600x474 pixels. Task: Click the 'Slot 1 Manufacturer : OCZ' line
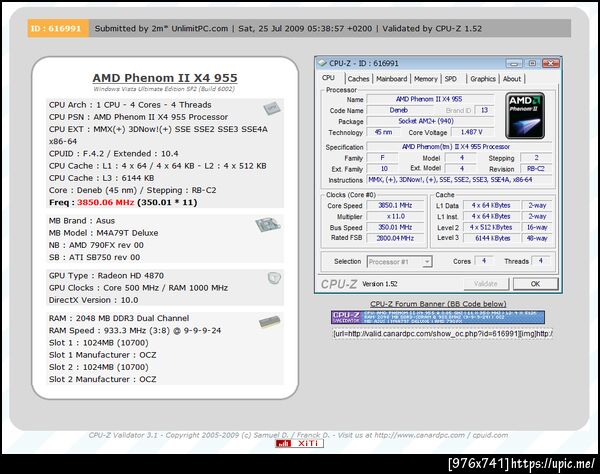[103, 355]
